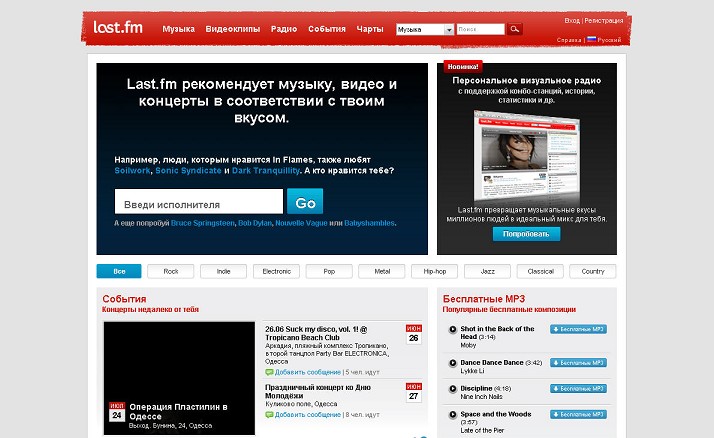Click the visual radio screenshot thumbnail
714x438 pixels.
(x=526, y=157)
